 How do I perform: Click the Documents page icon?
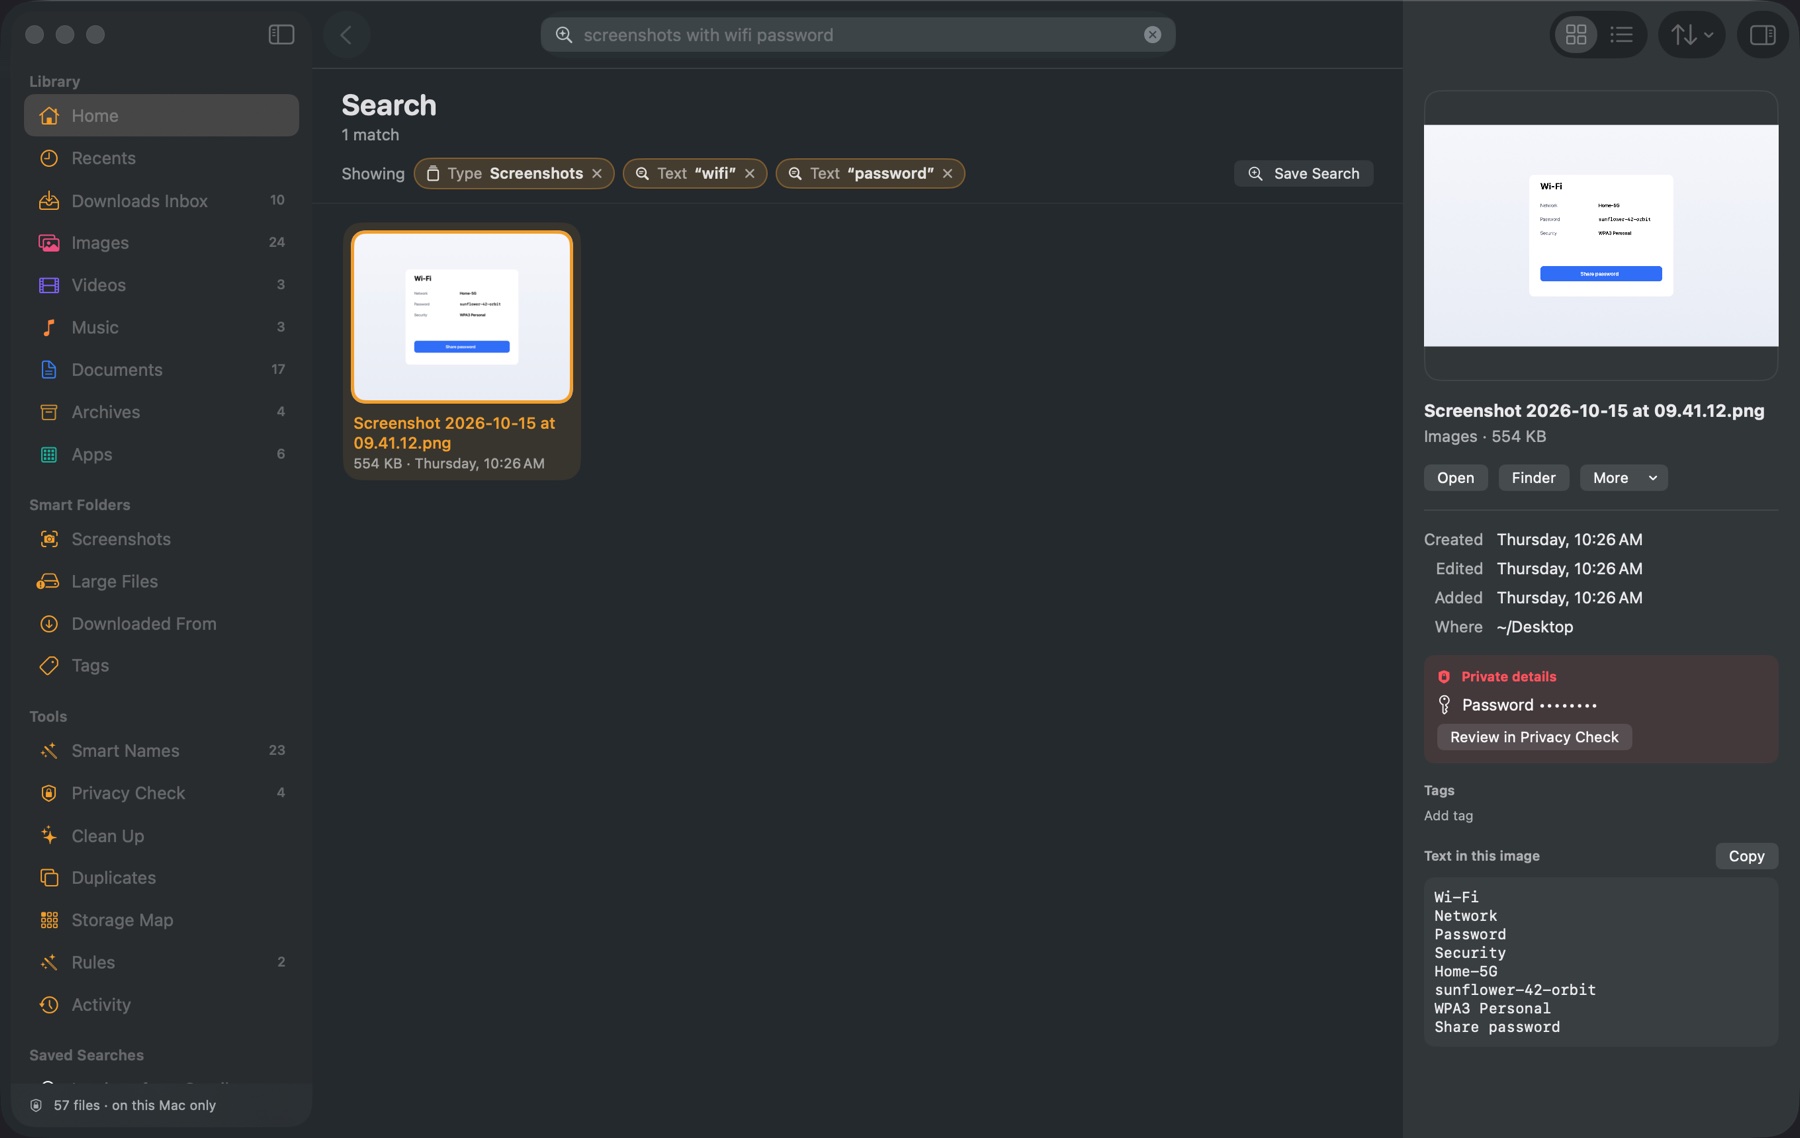[49, 370]
